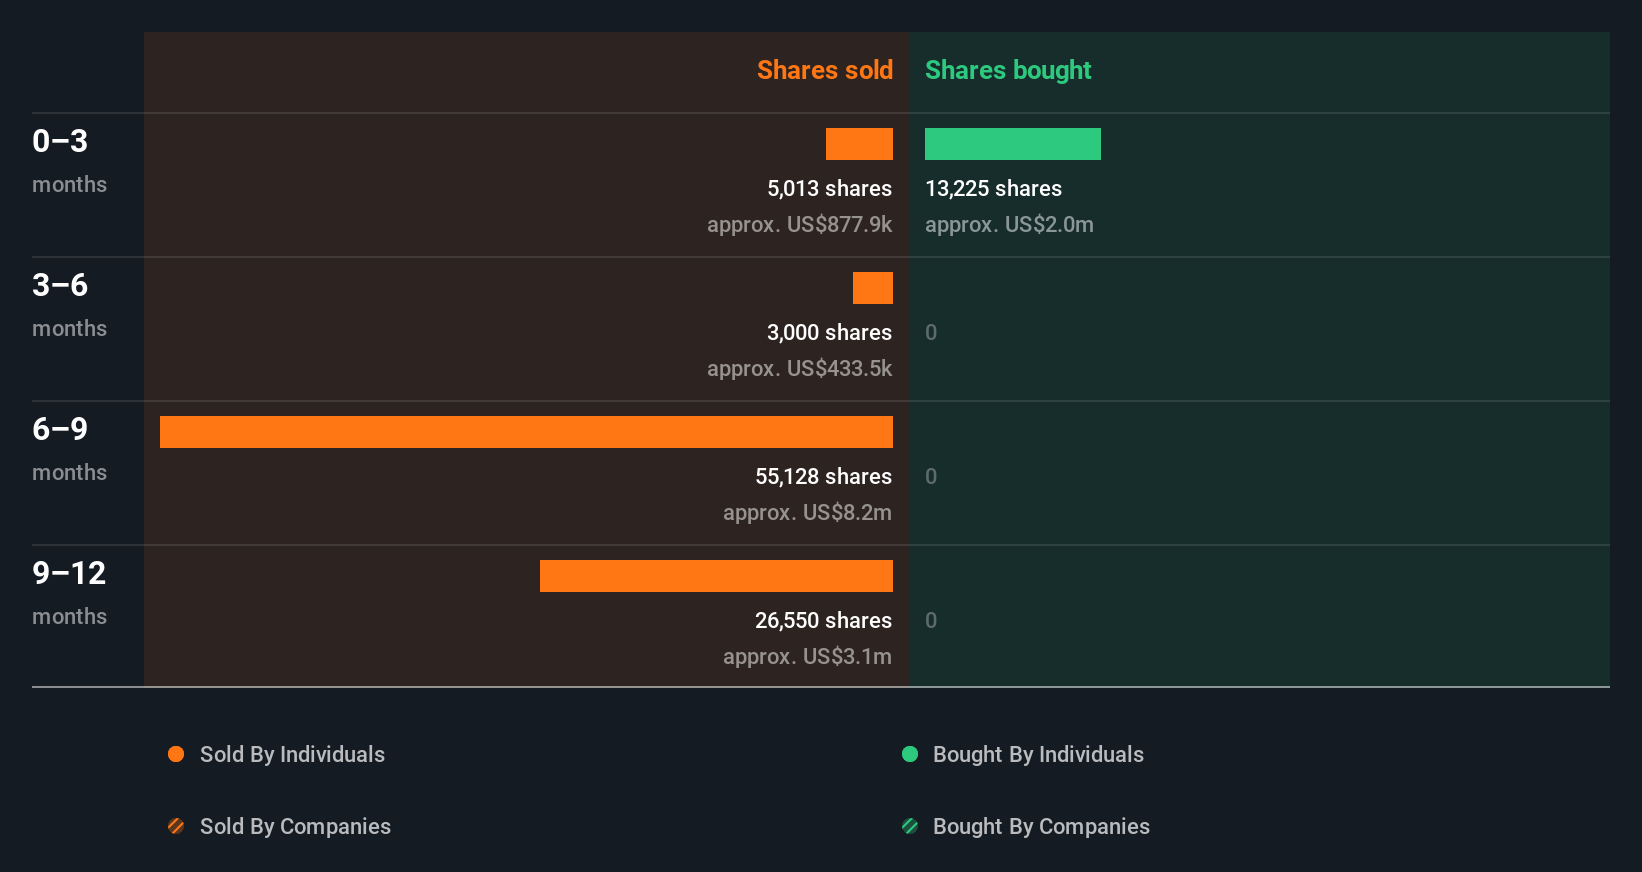Image resolution: width=1642 pixels, height=872 pixels.
Task: Toggle the Bought By Companies legend label
Action: point(1041,827)
